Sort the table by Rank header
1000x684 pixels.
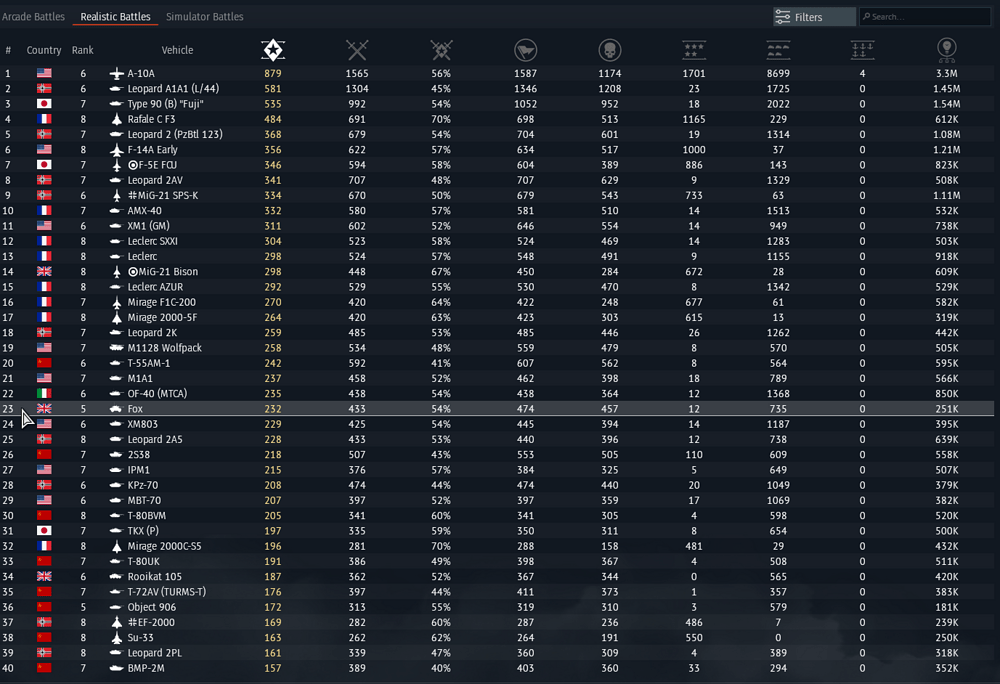click(x=83, y=50)
